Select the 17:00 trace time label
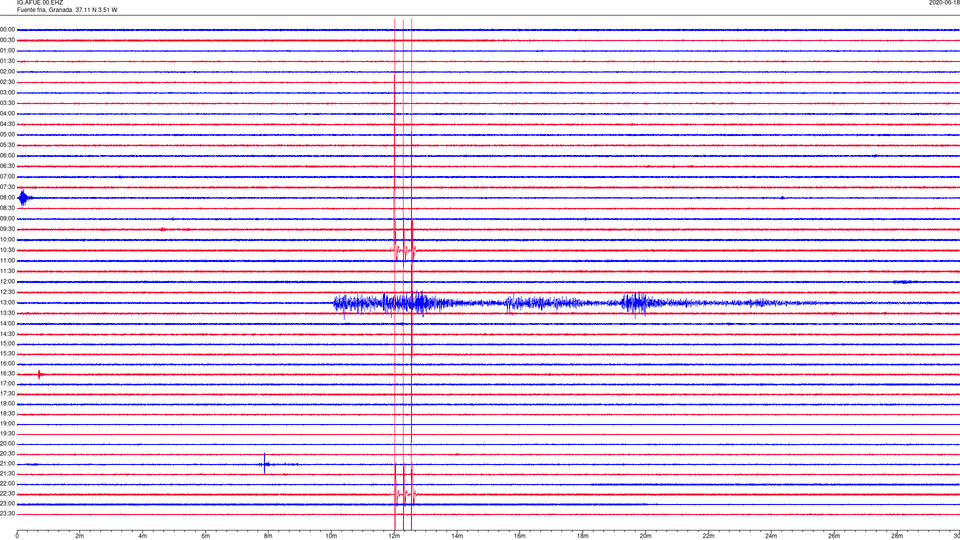 [x=7, y=384]
